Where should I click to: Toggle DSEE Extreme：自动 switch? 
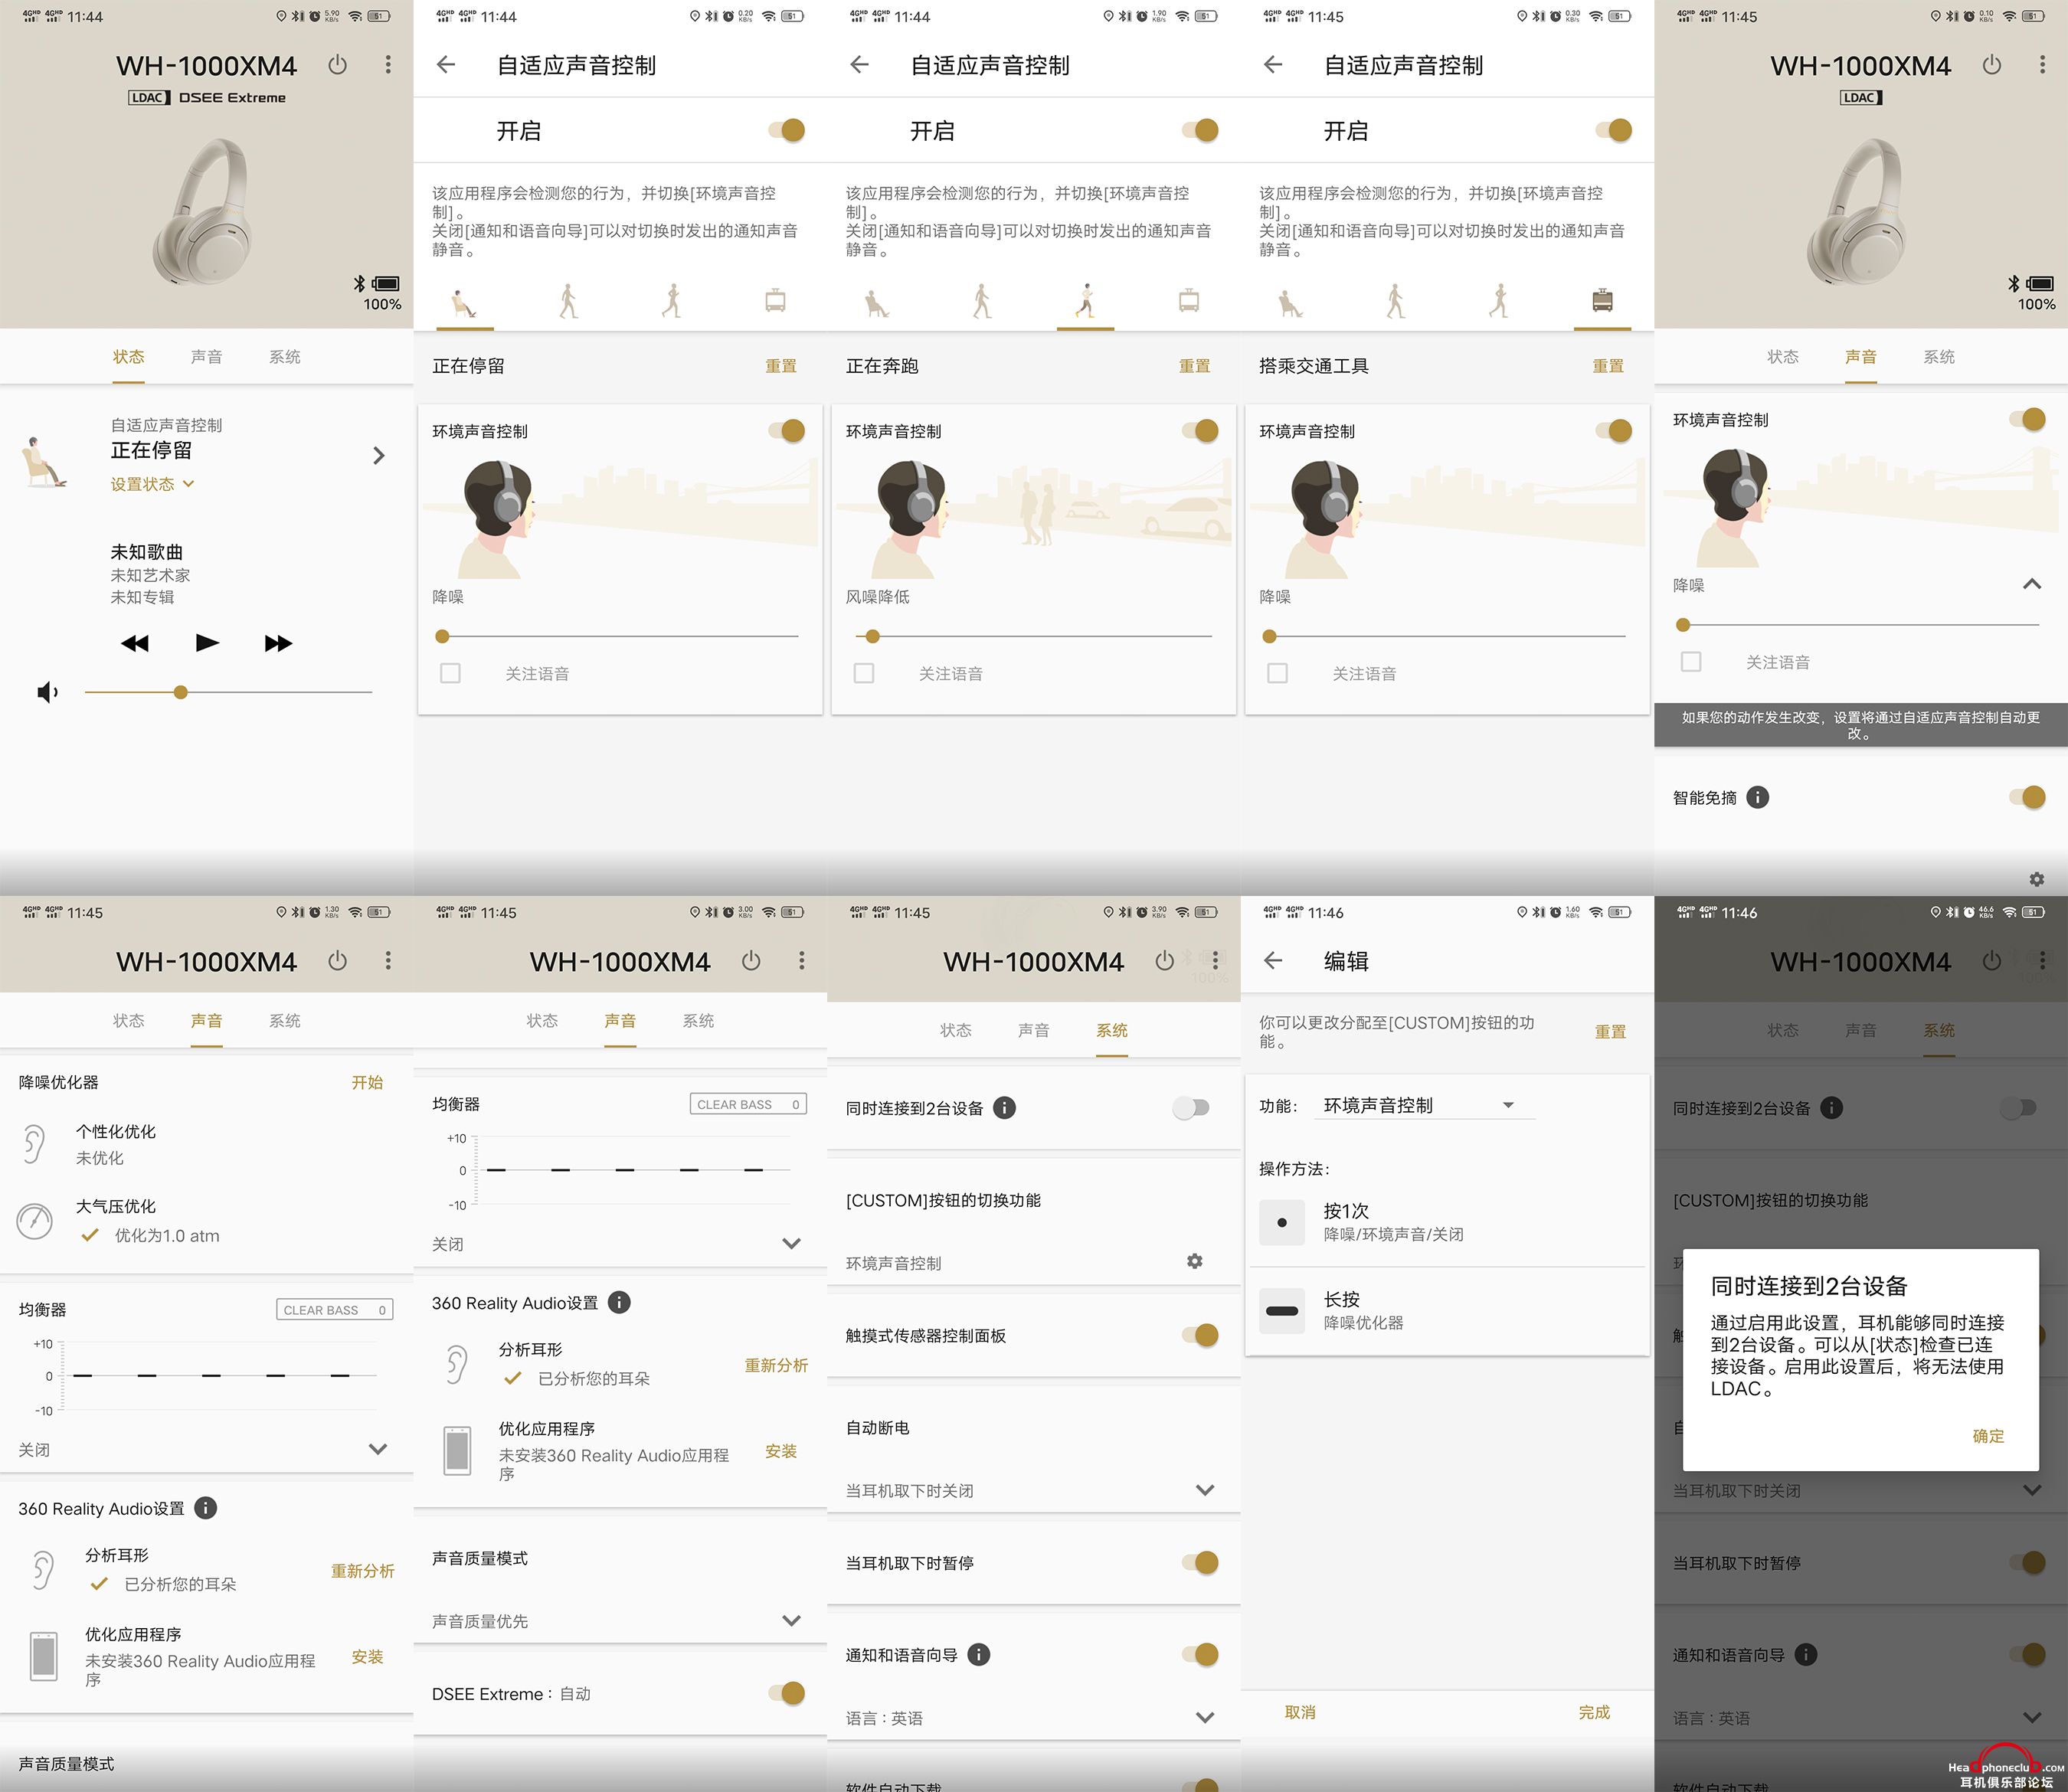point(787,1693)
